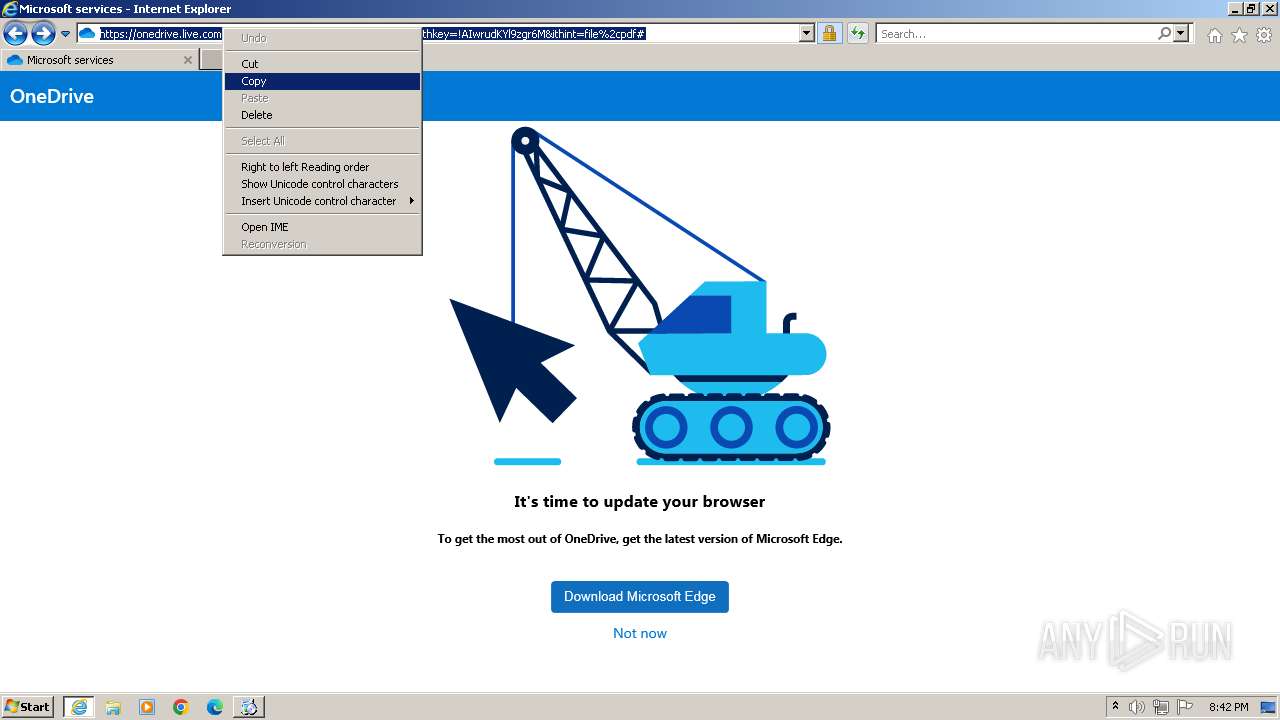1280x720 pixels.
Task: Close the Microsoft services tab
Action: [x=187, y=60]
